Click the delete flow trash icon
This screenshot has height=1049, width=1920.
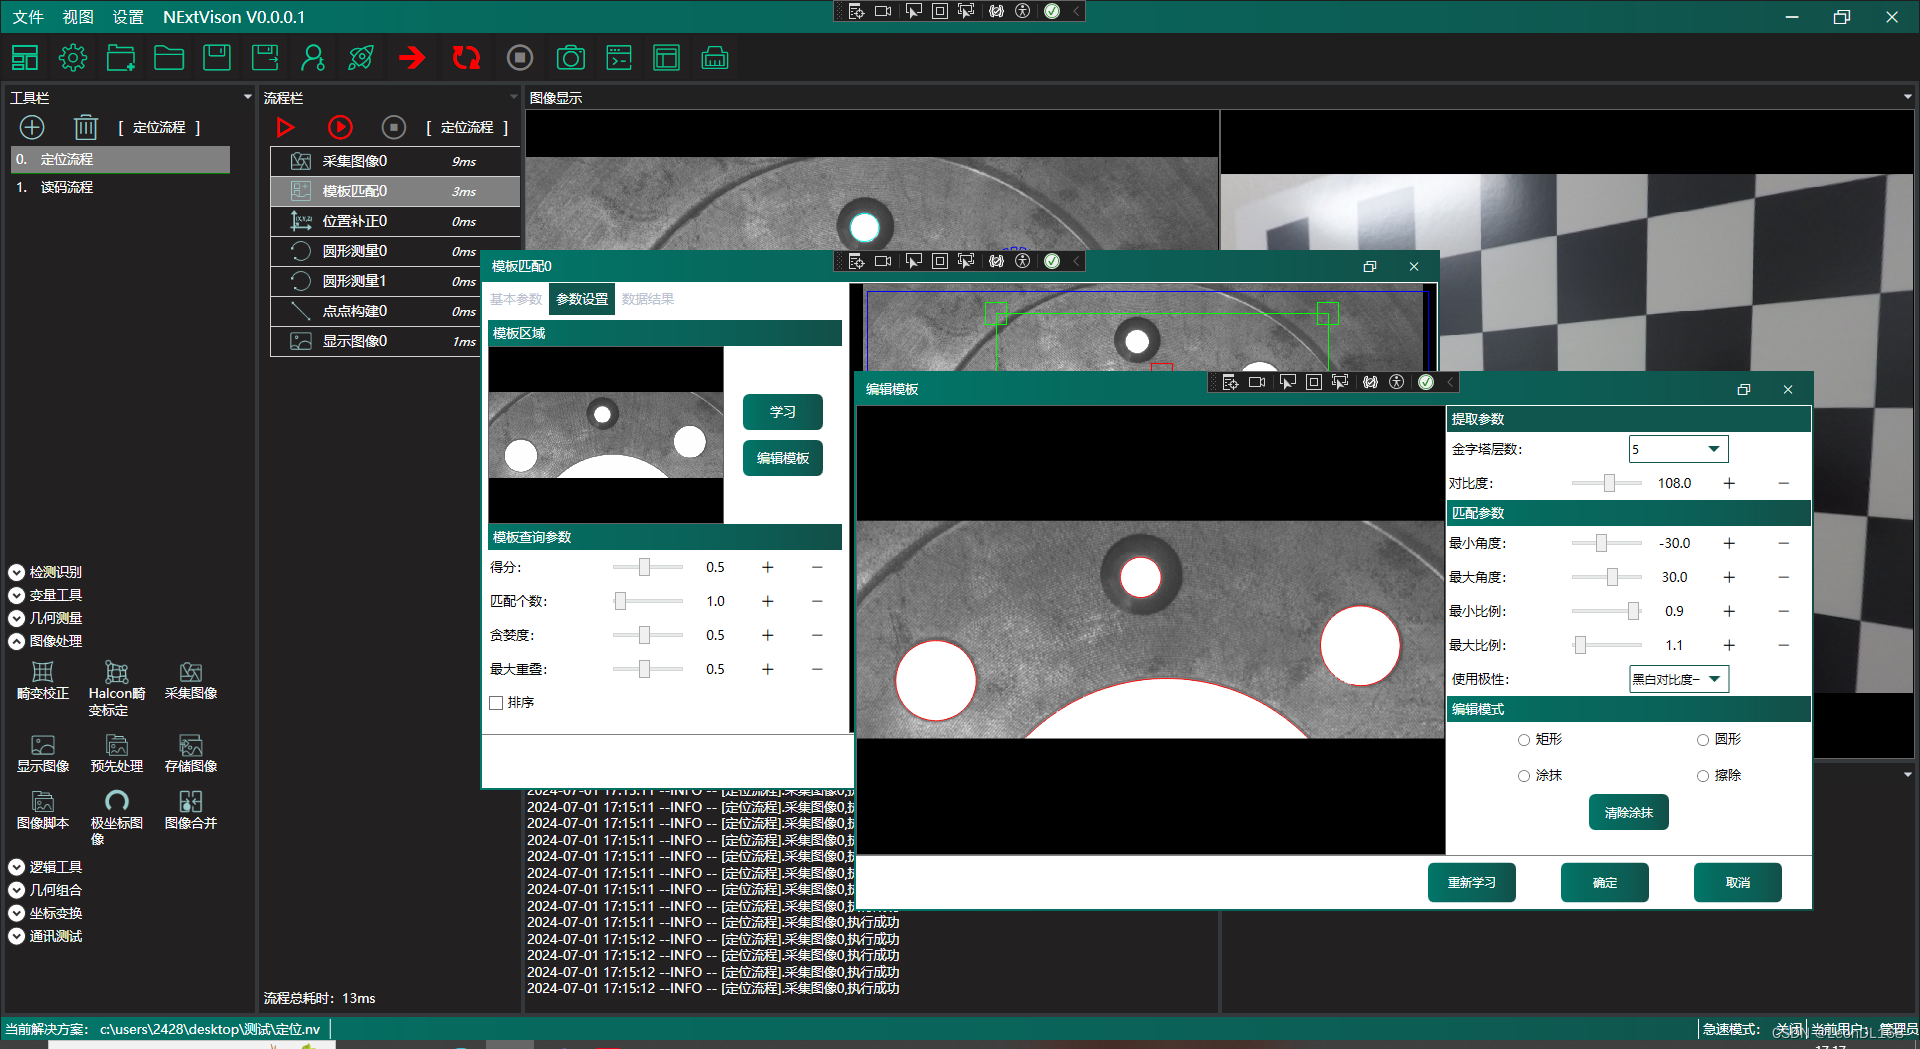click(86, 127)
